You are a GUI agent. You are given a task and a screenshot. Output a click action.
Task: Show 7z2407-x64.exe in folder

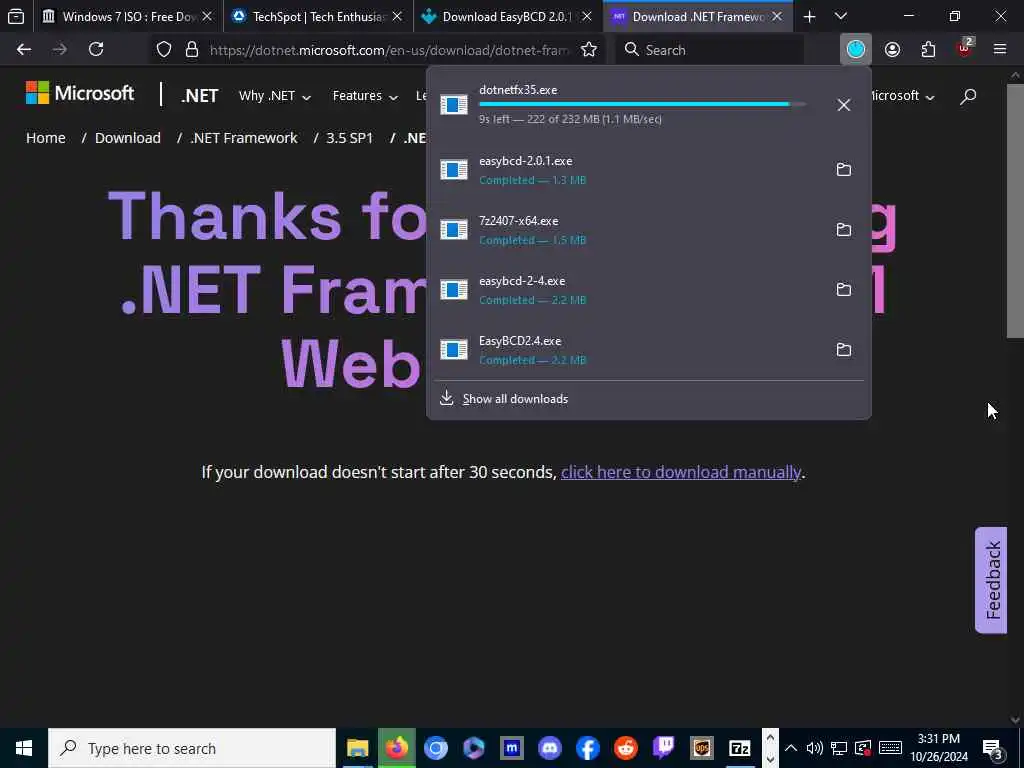coord(844,230)
